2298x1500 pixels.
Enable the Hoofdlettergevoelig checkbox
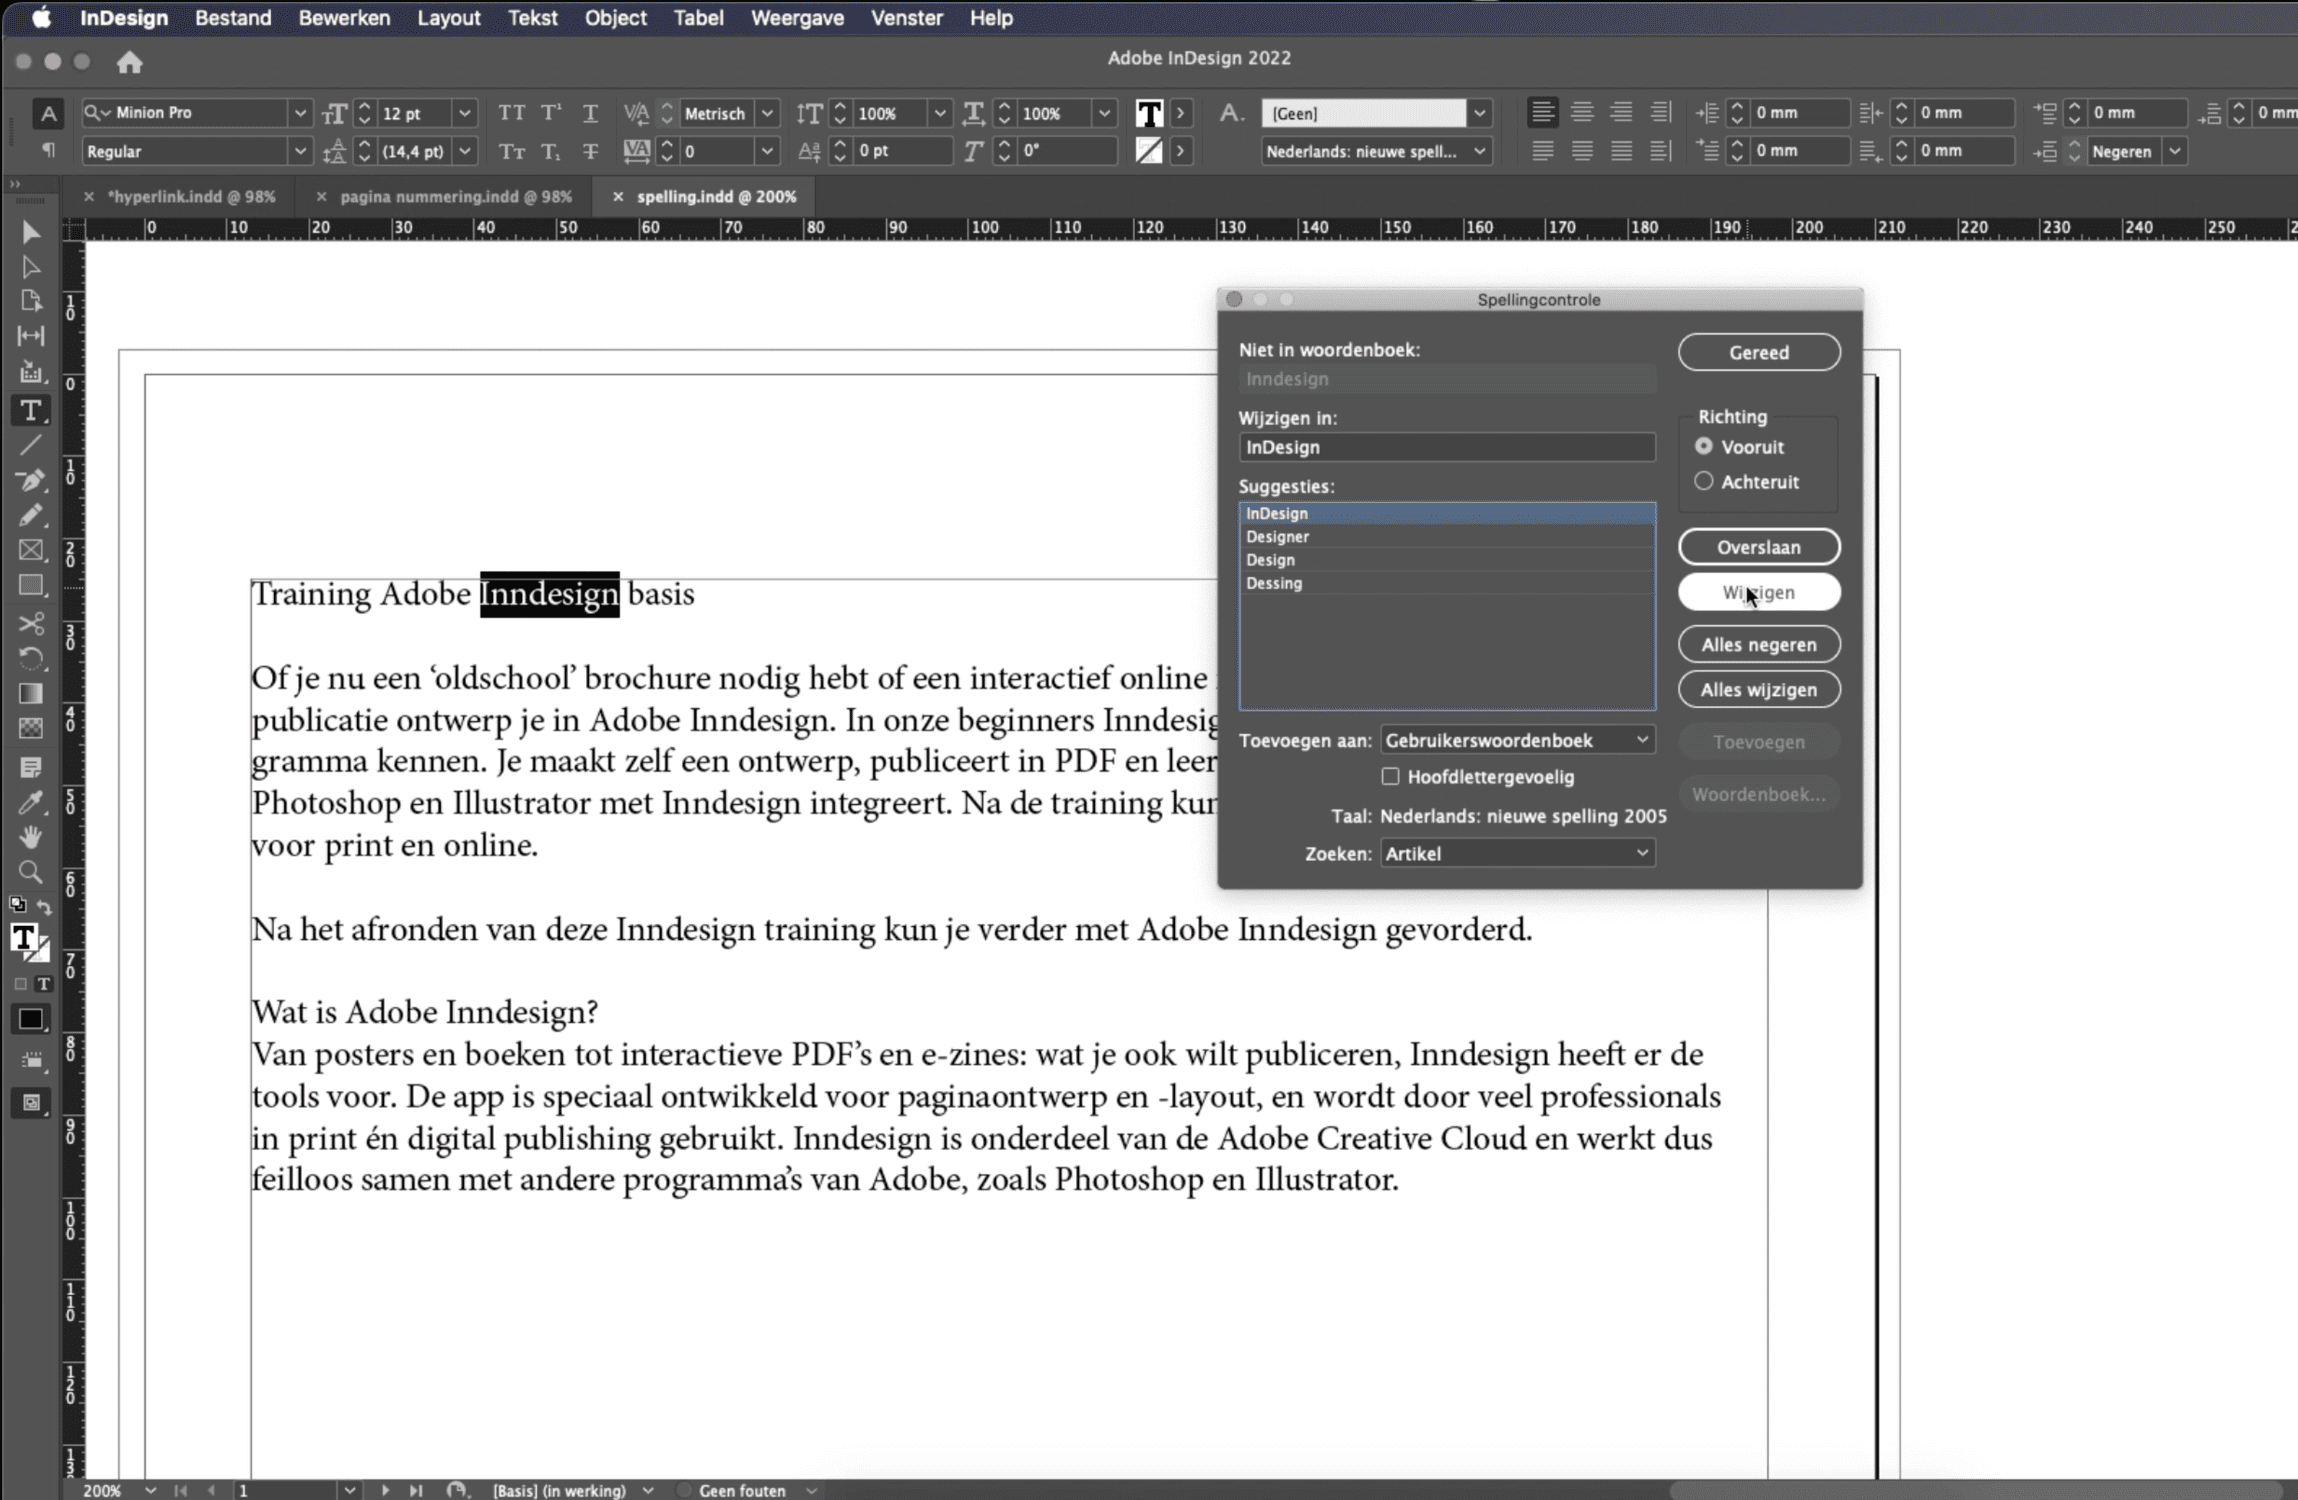pos(1390,776)
